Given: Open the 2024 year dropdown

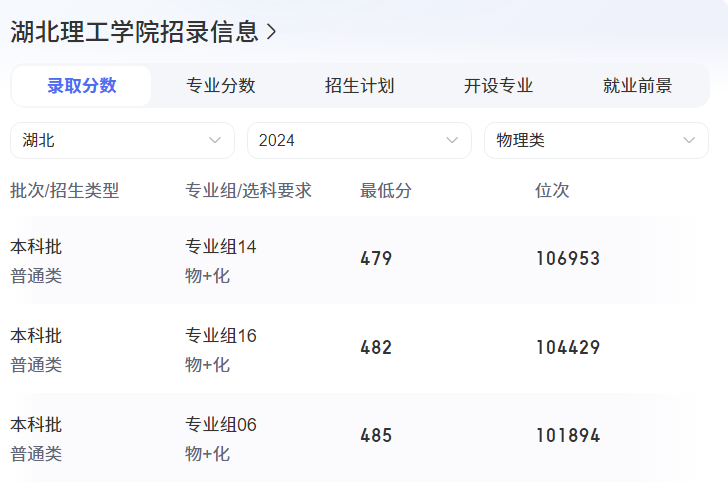Looking at the screenshot, I should tap(359, 140).
